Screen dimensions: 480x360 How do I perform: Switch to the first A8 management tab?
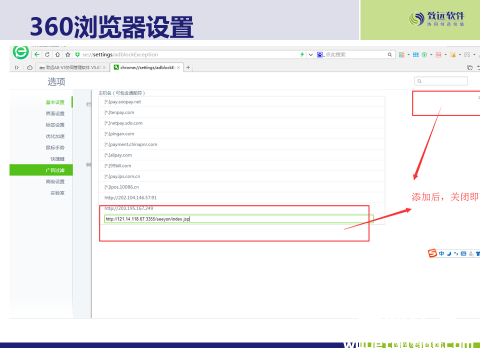pyautogui.click(x=72, y=67)
